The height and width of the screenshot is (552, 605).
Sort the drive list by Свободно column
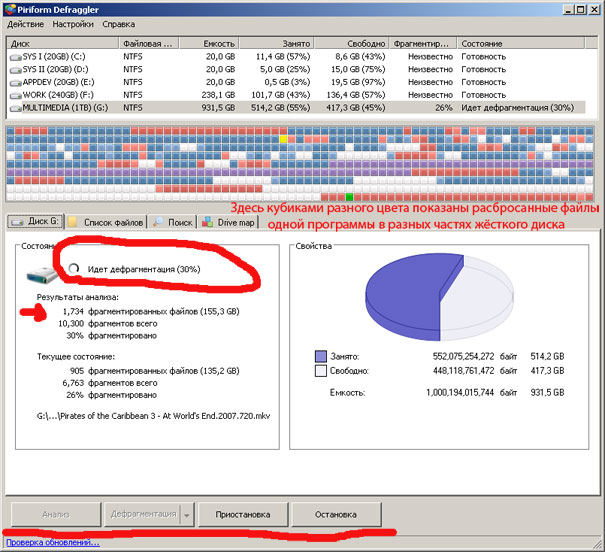coord(367,44)
